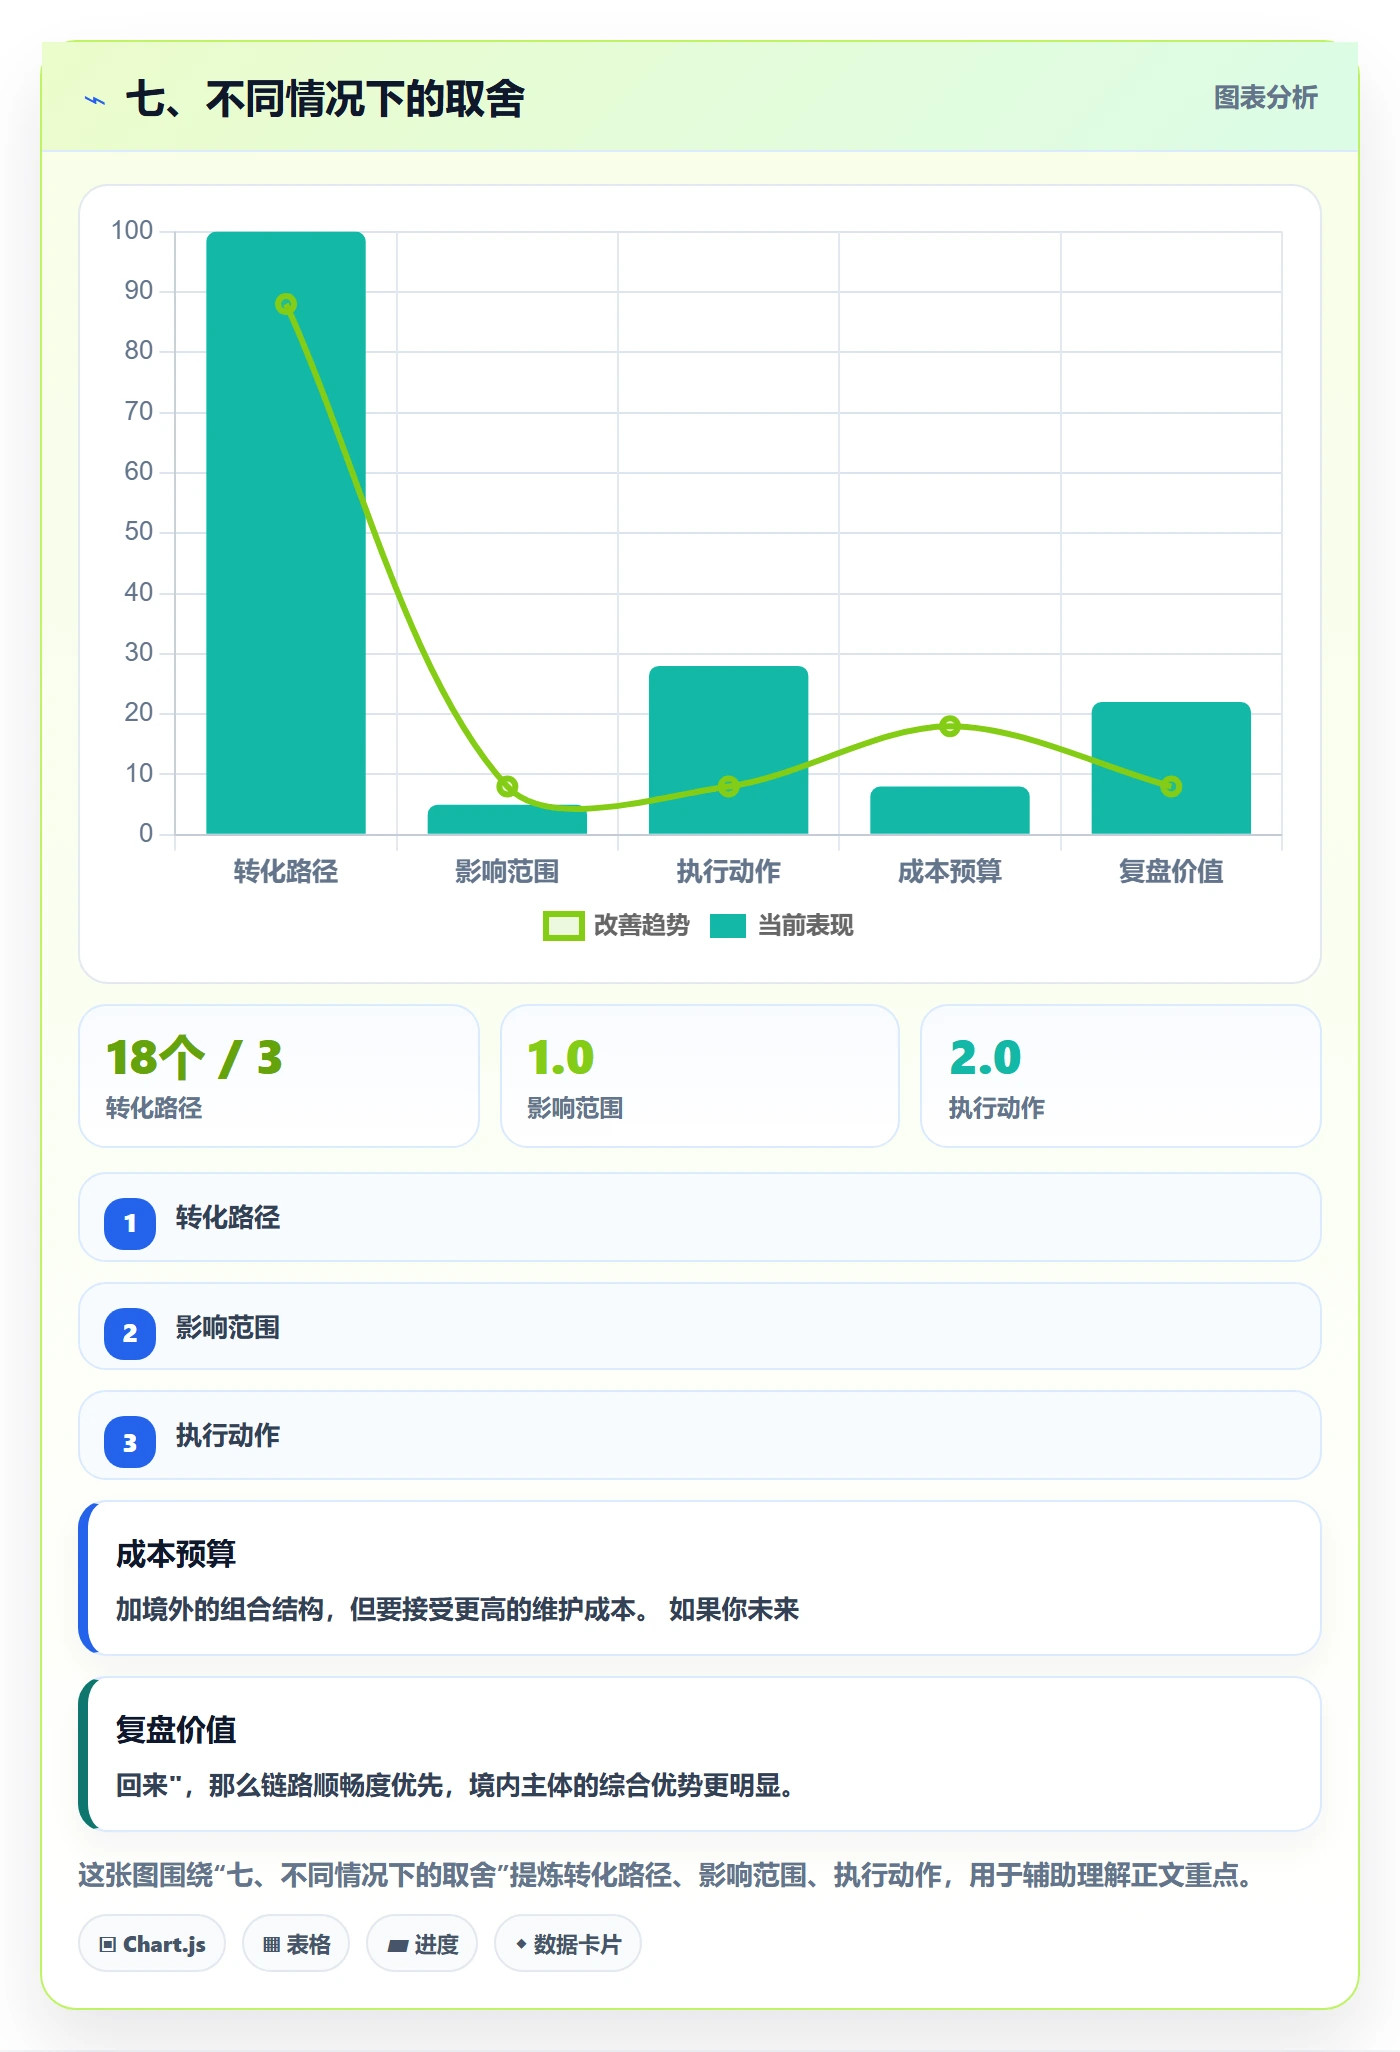Click the 回来"，那么链路顺畅度优先 description text

(455, 1786)
